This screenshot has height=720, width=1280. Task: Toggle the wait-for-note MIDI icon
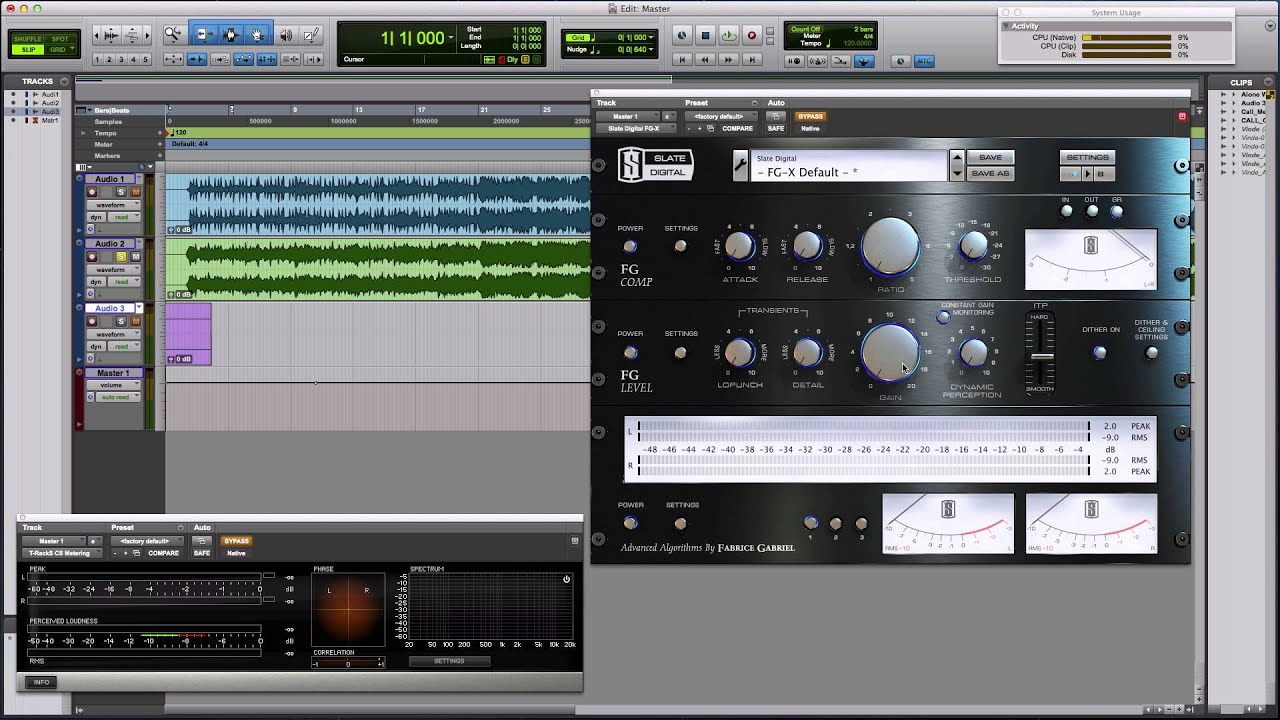tap(794, 61)
